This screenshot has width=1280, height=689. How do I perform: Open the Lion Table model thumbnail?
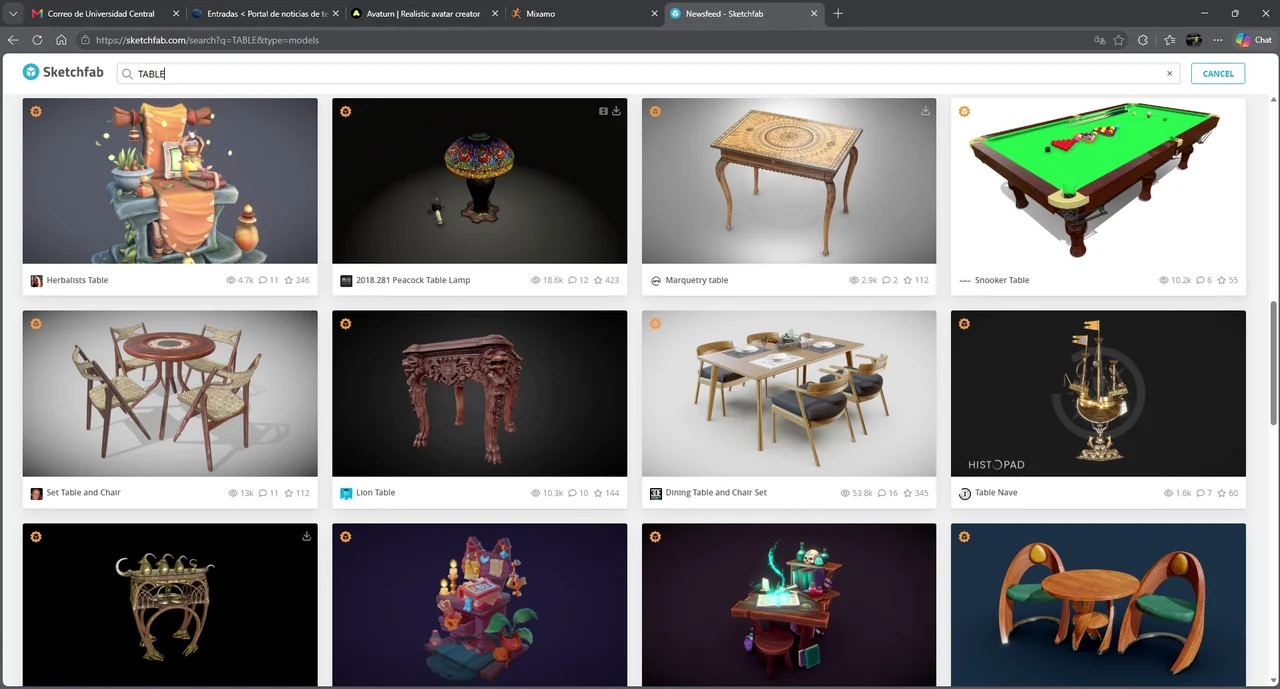pos(480,393)
